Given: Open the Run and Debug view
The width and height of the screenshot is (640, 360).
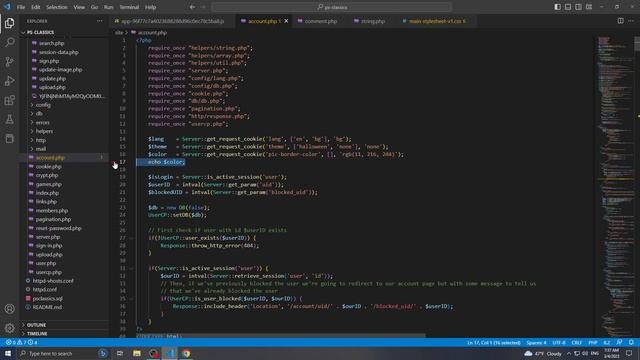Looking at the screenshot, I should [9, 81].
